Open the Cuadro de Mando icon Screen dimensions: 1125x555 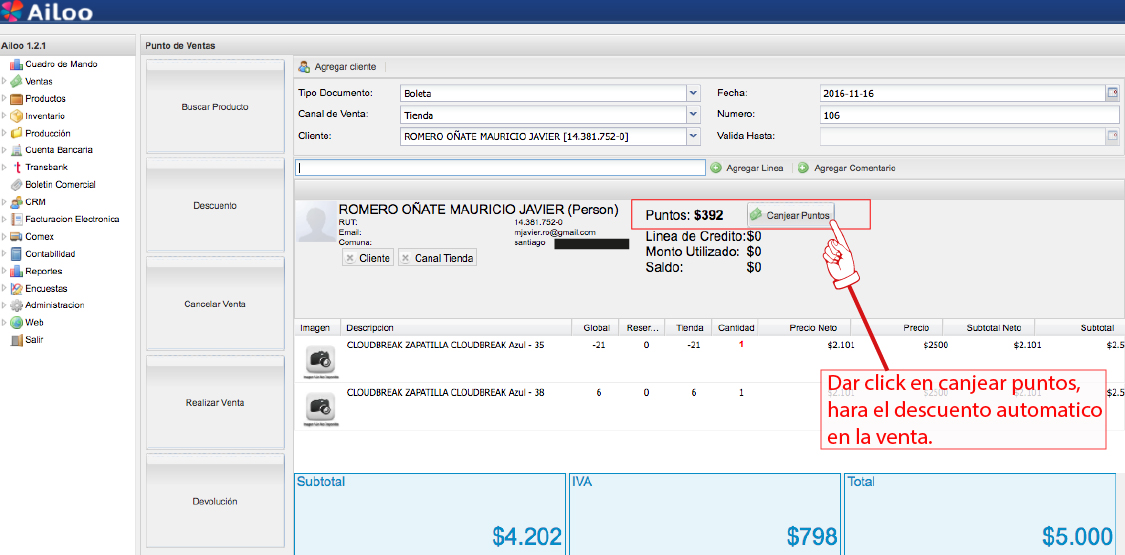coord(16,64)
